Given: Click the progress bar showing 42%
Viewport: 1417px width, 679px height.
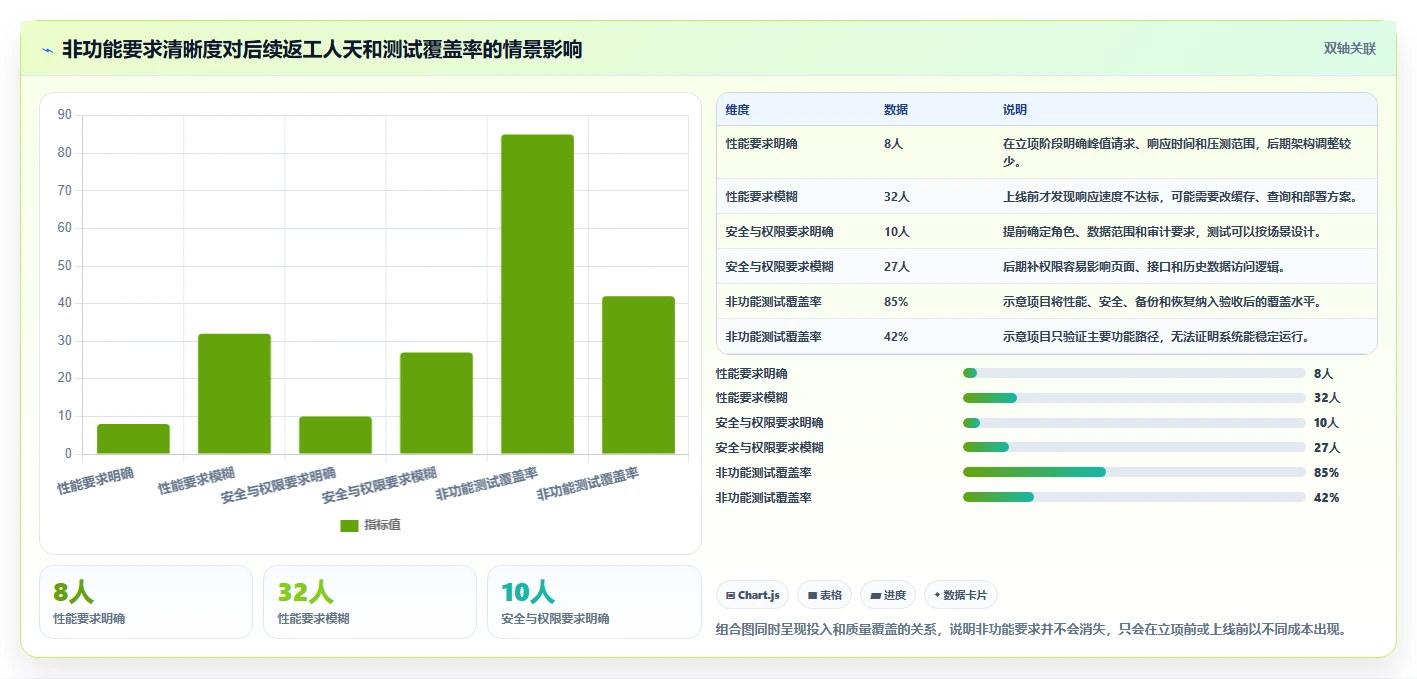Looking at the screenshot, I should click(1134, 497).
